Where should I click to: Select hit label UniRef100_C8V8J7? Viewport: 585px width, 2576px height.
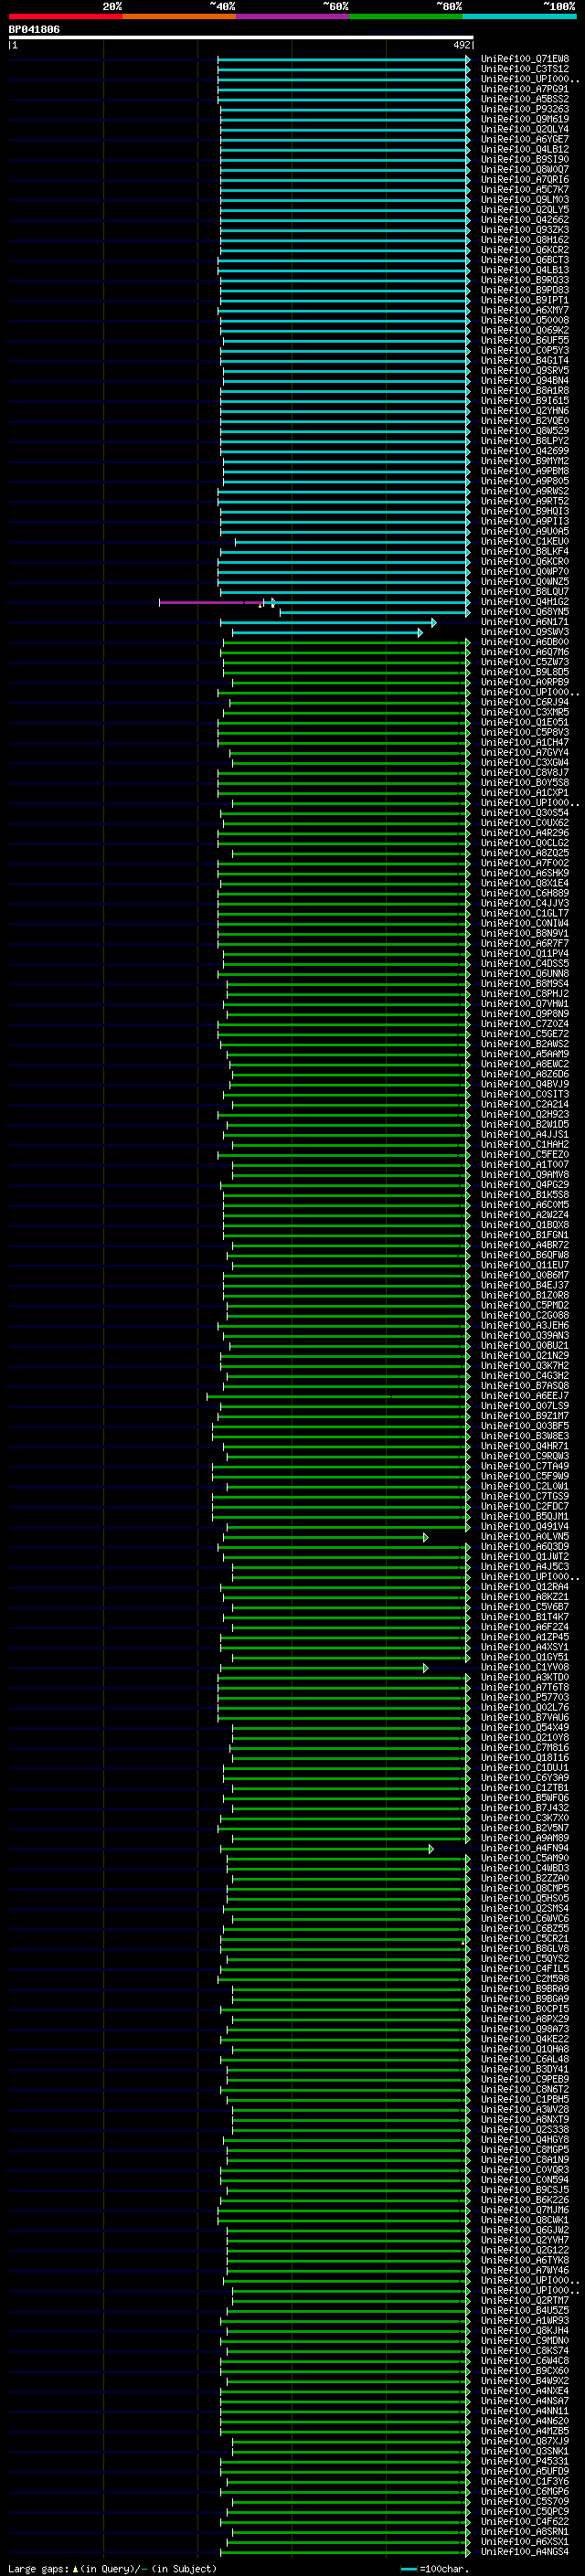click(525, 772)
